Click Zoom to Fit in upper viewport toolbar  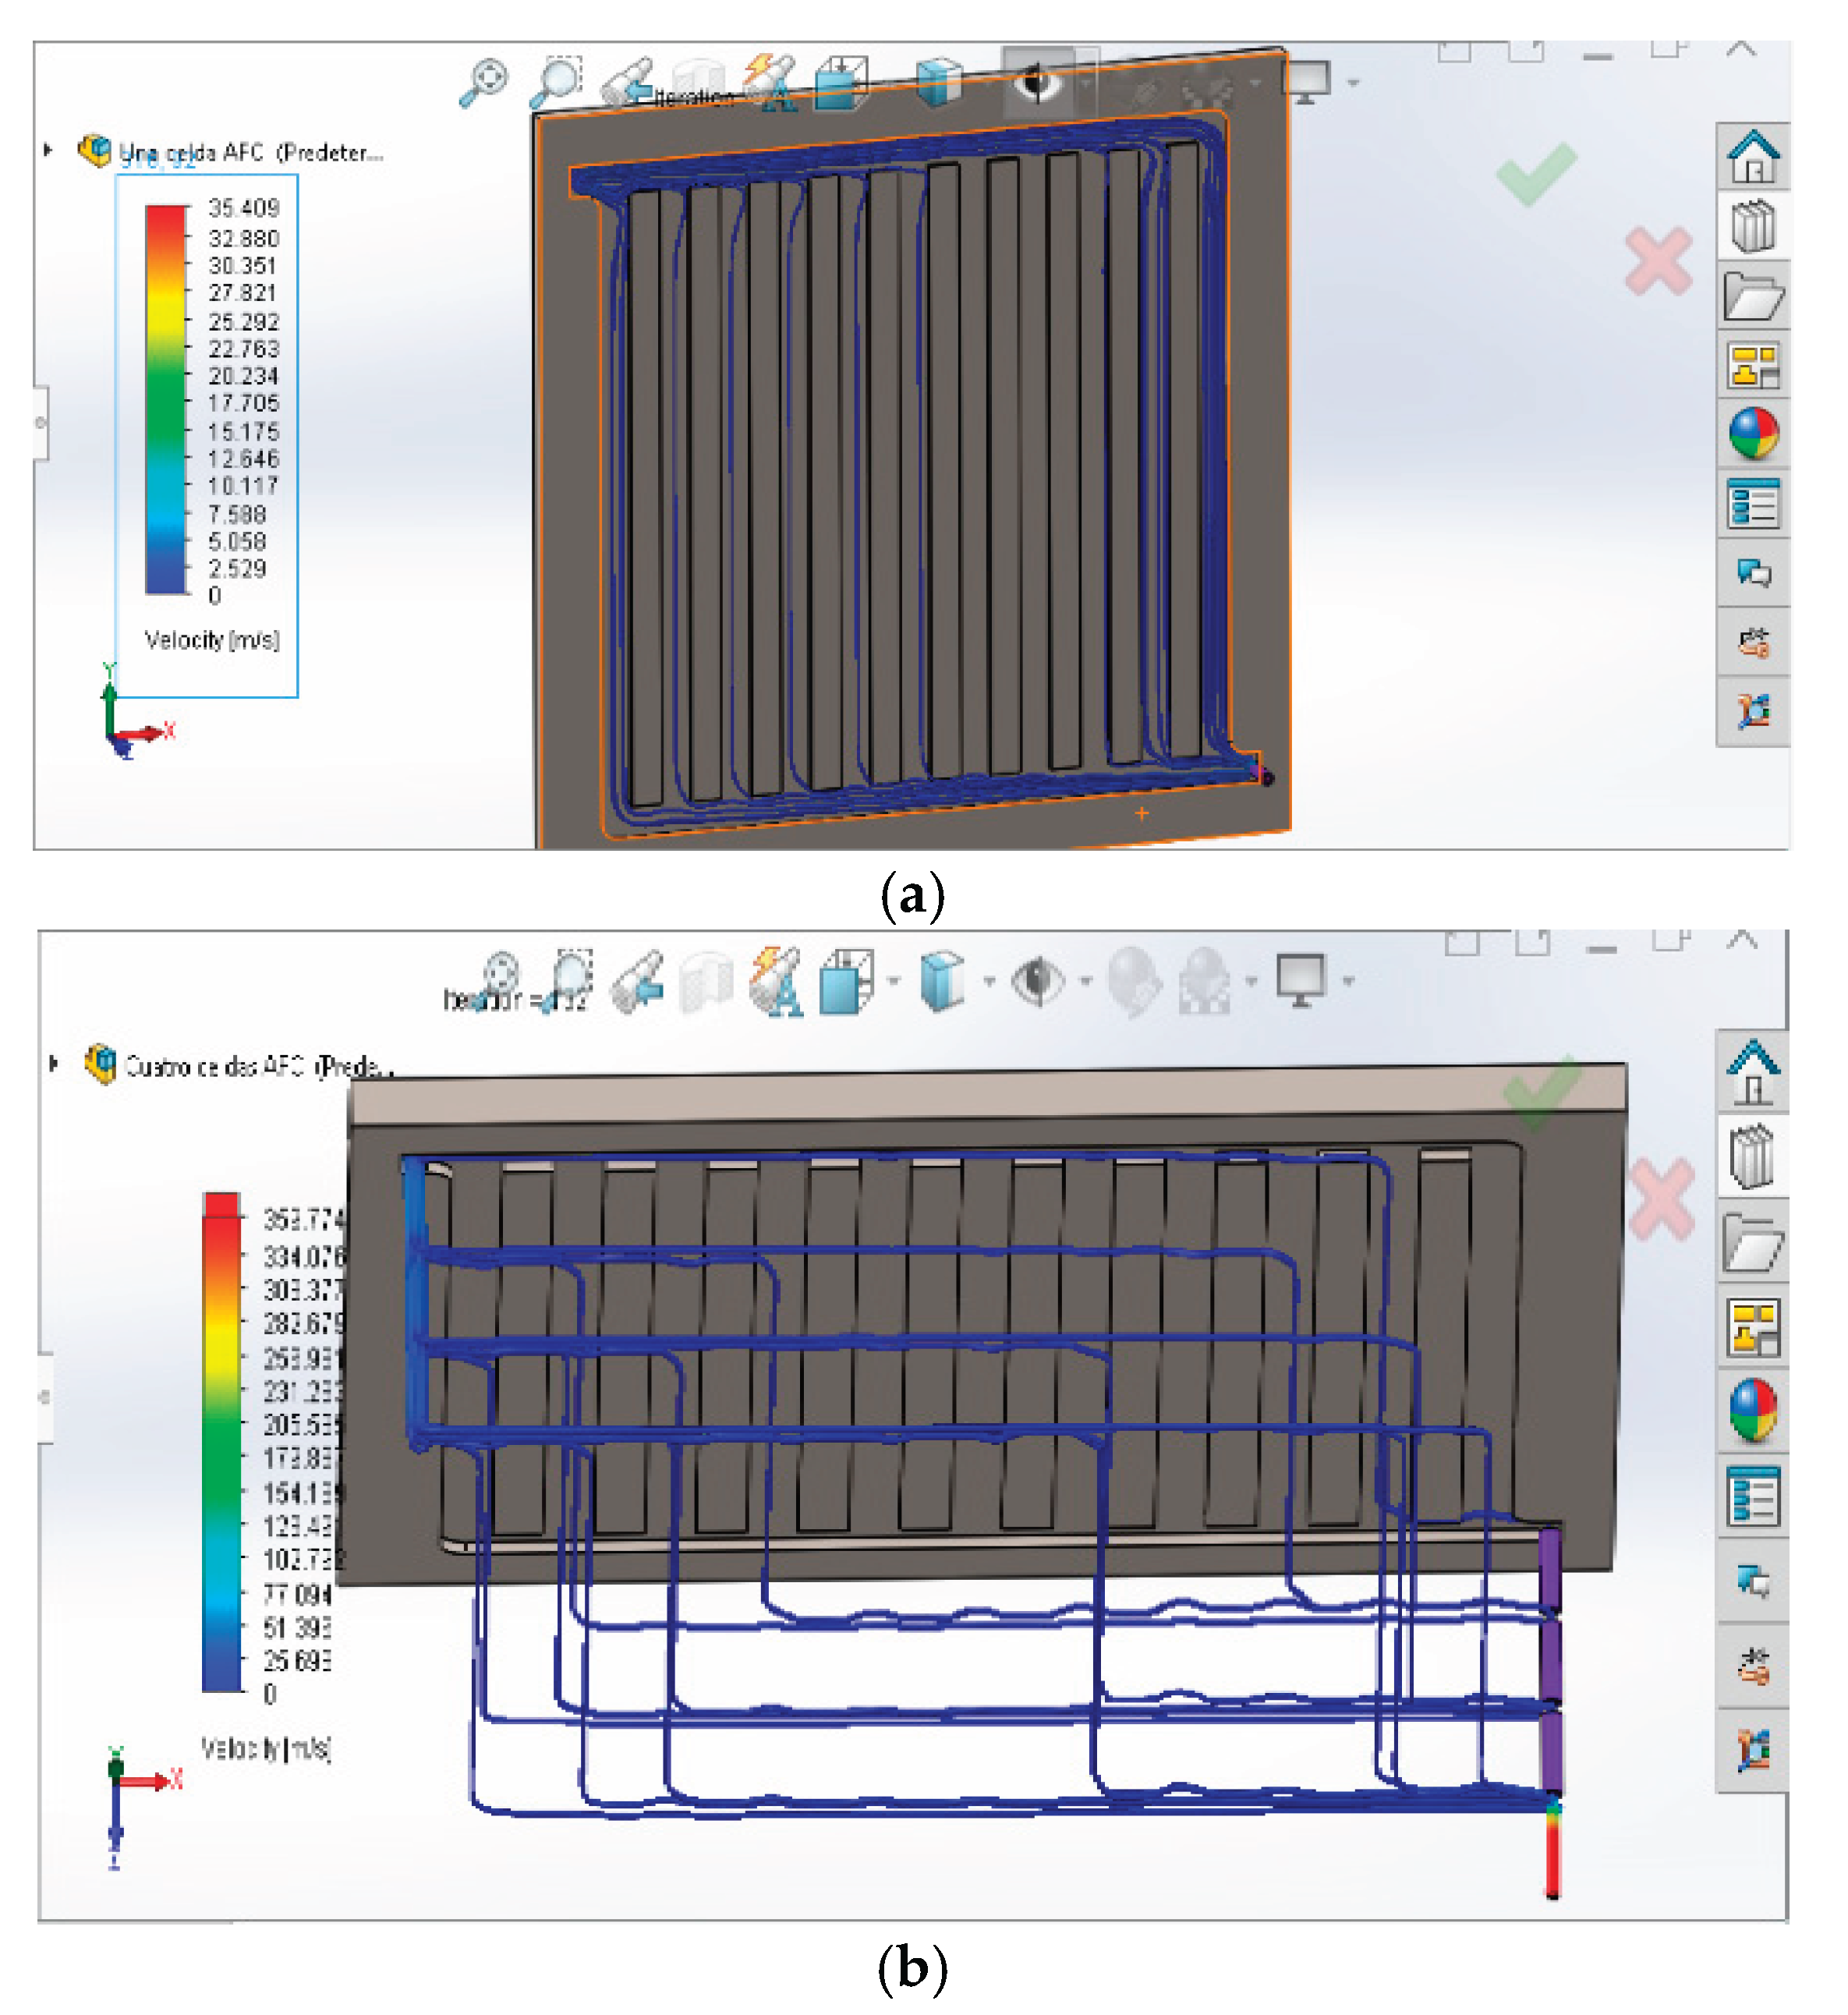pos(484,82)
